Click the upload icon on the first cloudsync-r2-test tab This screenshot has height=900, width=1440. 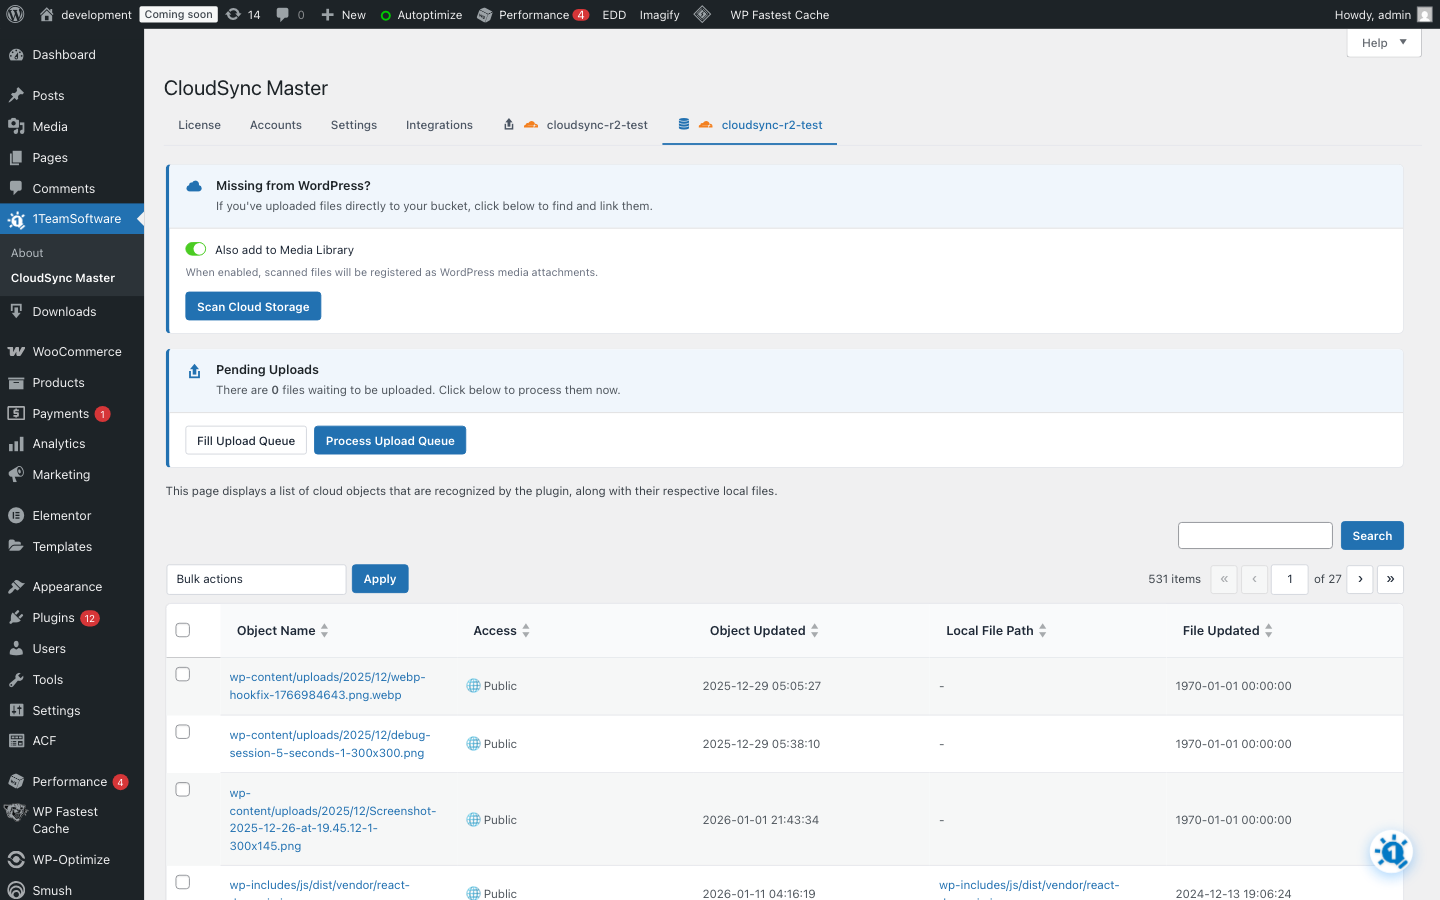click(510, 124)
